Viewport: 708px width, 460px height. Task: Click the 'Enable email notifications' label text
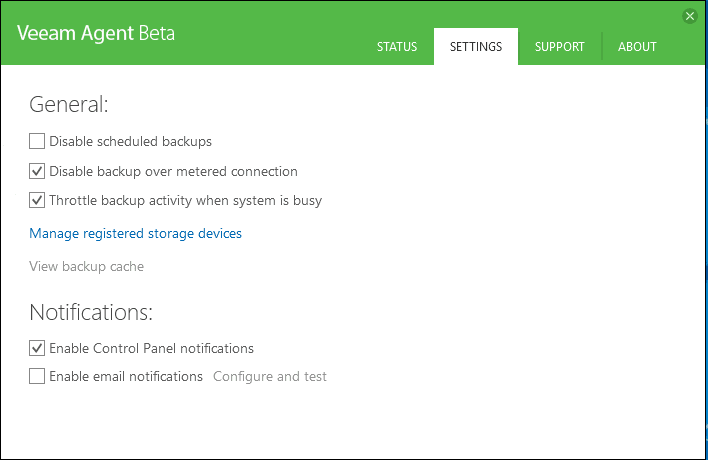point(126,377)
